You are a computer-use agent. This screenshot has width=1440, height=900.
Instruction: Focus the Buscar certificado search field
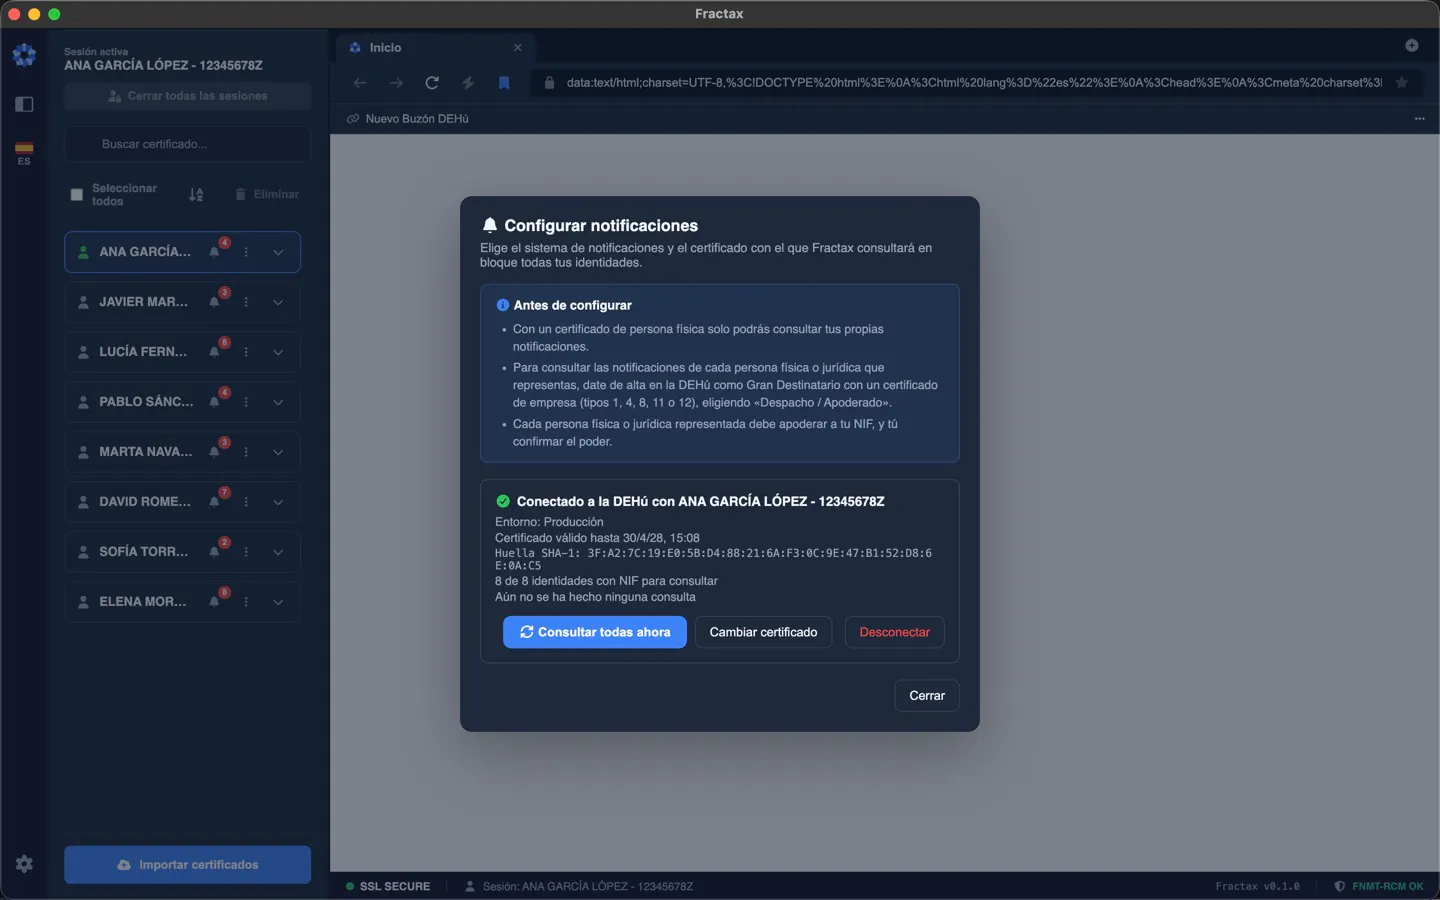[x=188, y=144]
